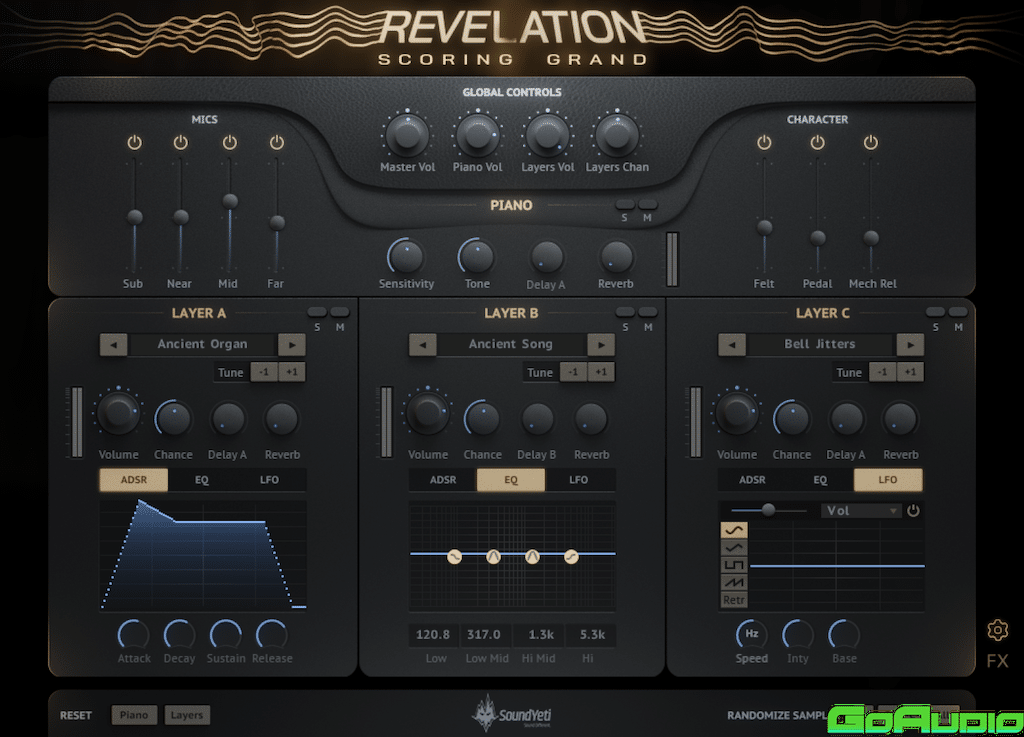Click the Layer A Volume knob

(118, 413)
